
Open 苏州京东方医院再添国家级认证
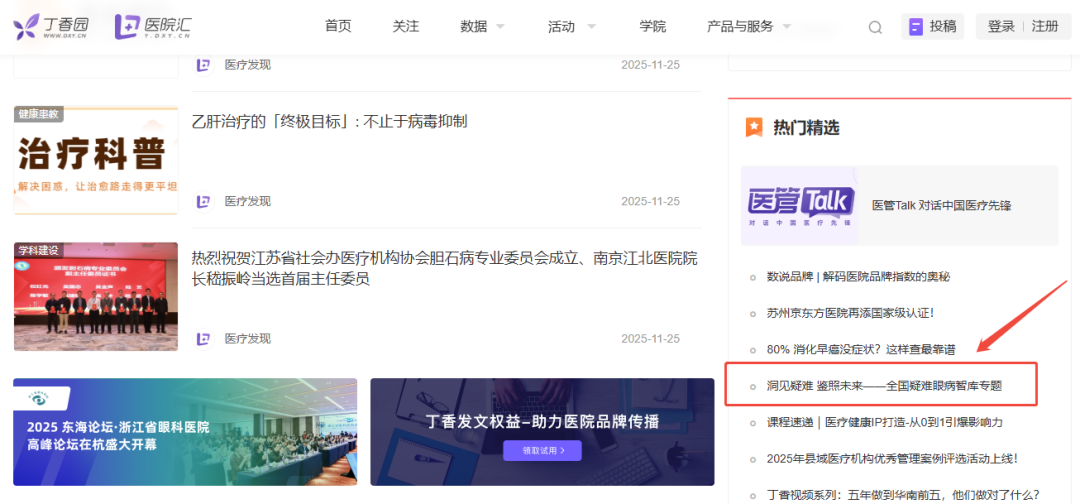tap(850, 313)
